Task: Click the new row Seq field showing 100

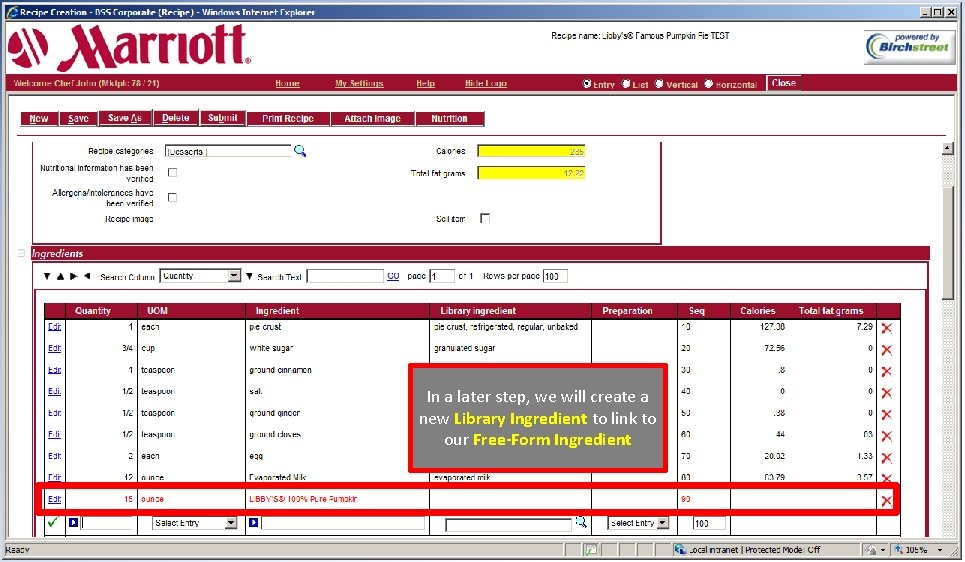Action: (708, 523)
